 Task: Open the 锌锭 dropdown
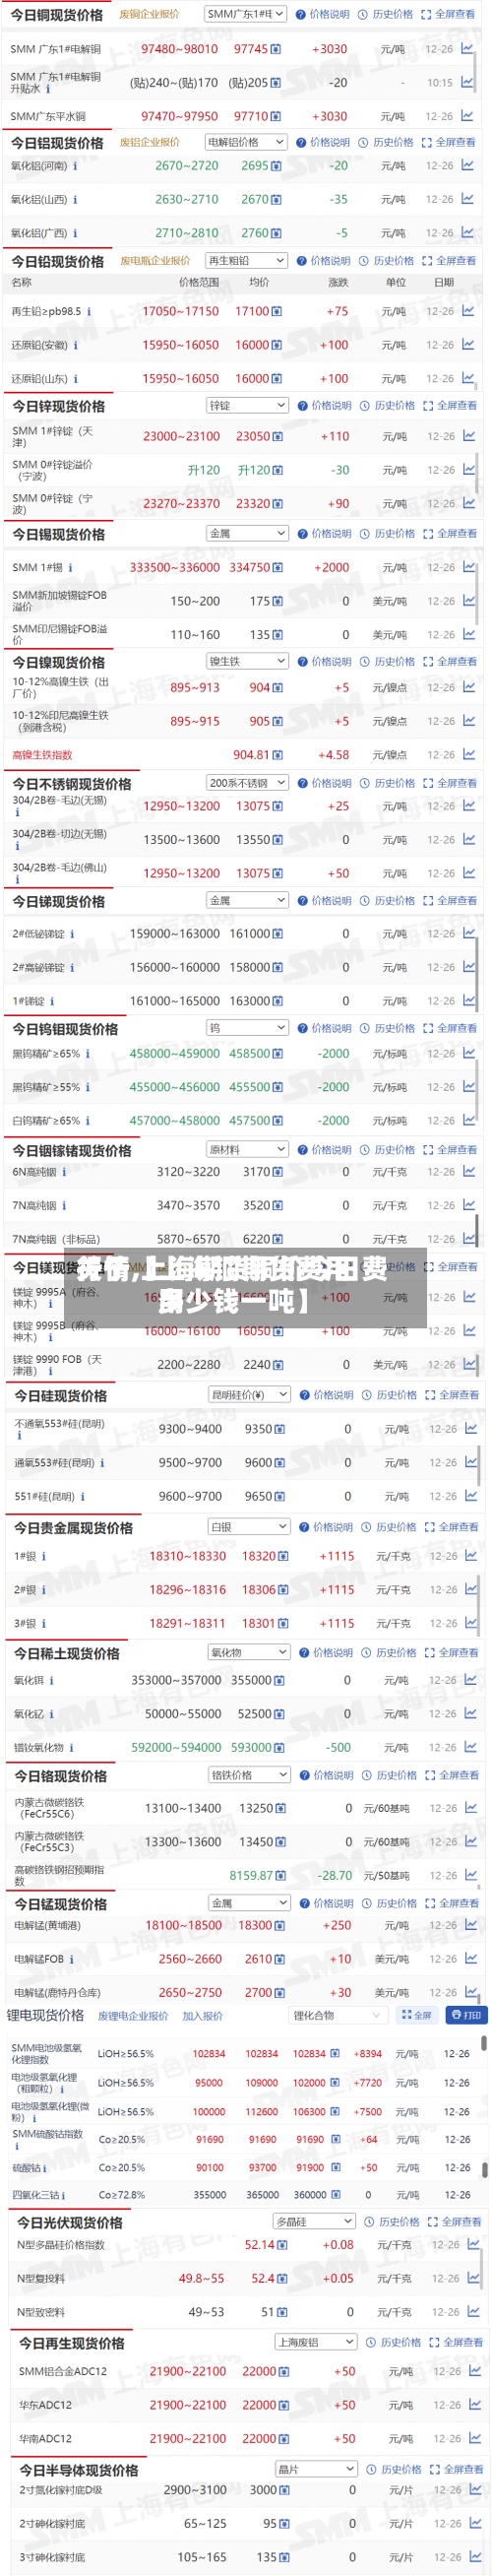[x=247, y=405]
